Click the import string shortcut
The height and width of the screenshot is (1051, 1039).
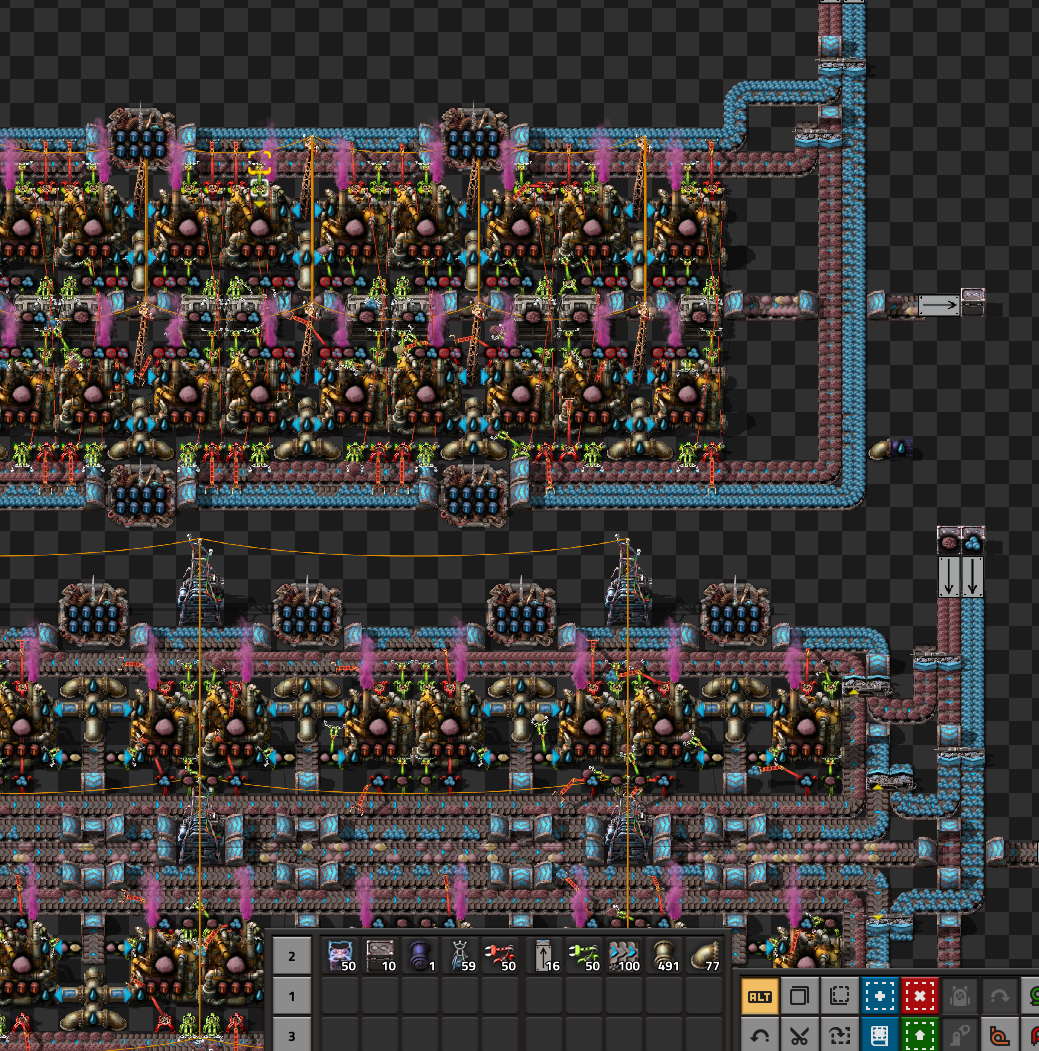(839, 1035)
